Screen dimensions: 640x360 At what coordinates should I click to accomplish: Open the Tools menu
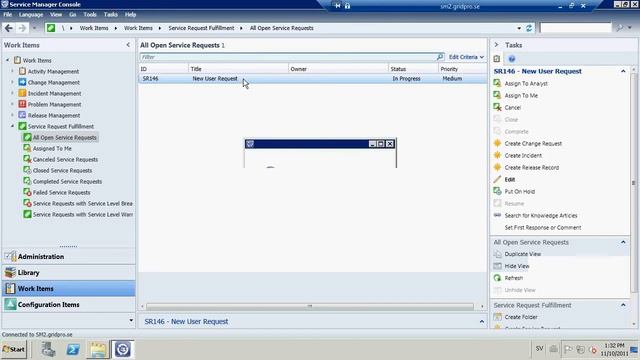click(90, 14)
